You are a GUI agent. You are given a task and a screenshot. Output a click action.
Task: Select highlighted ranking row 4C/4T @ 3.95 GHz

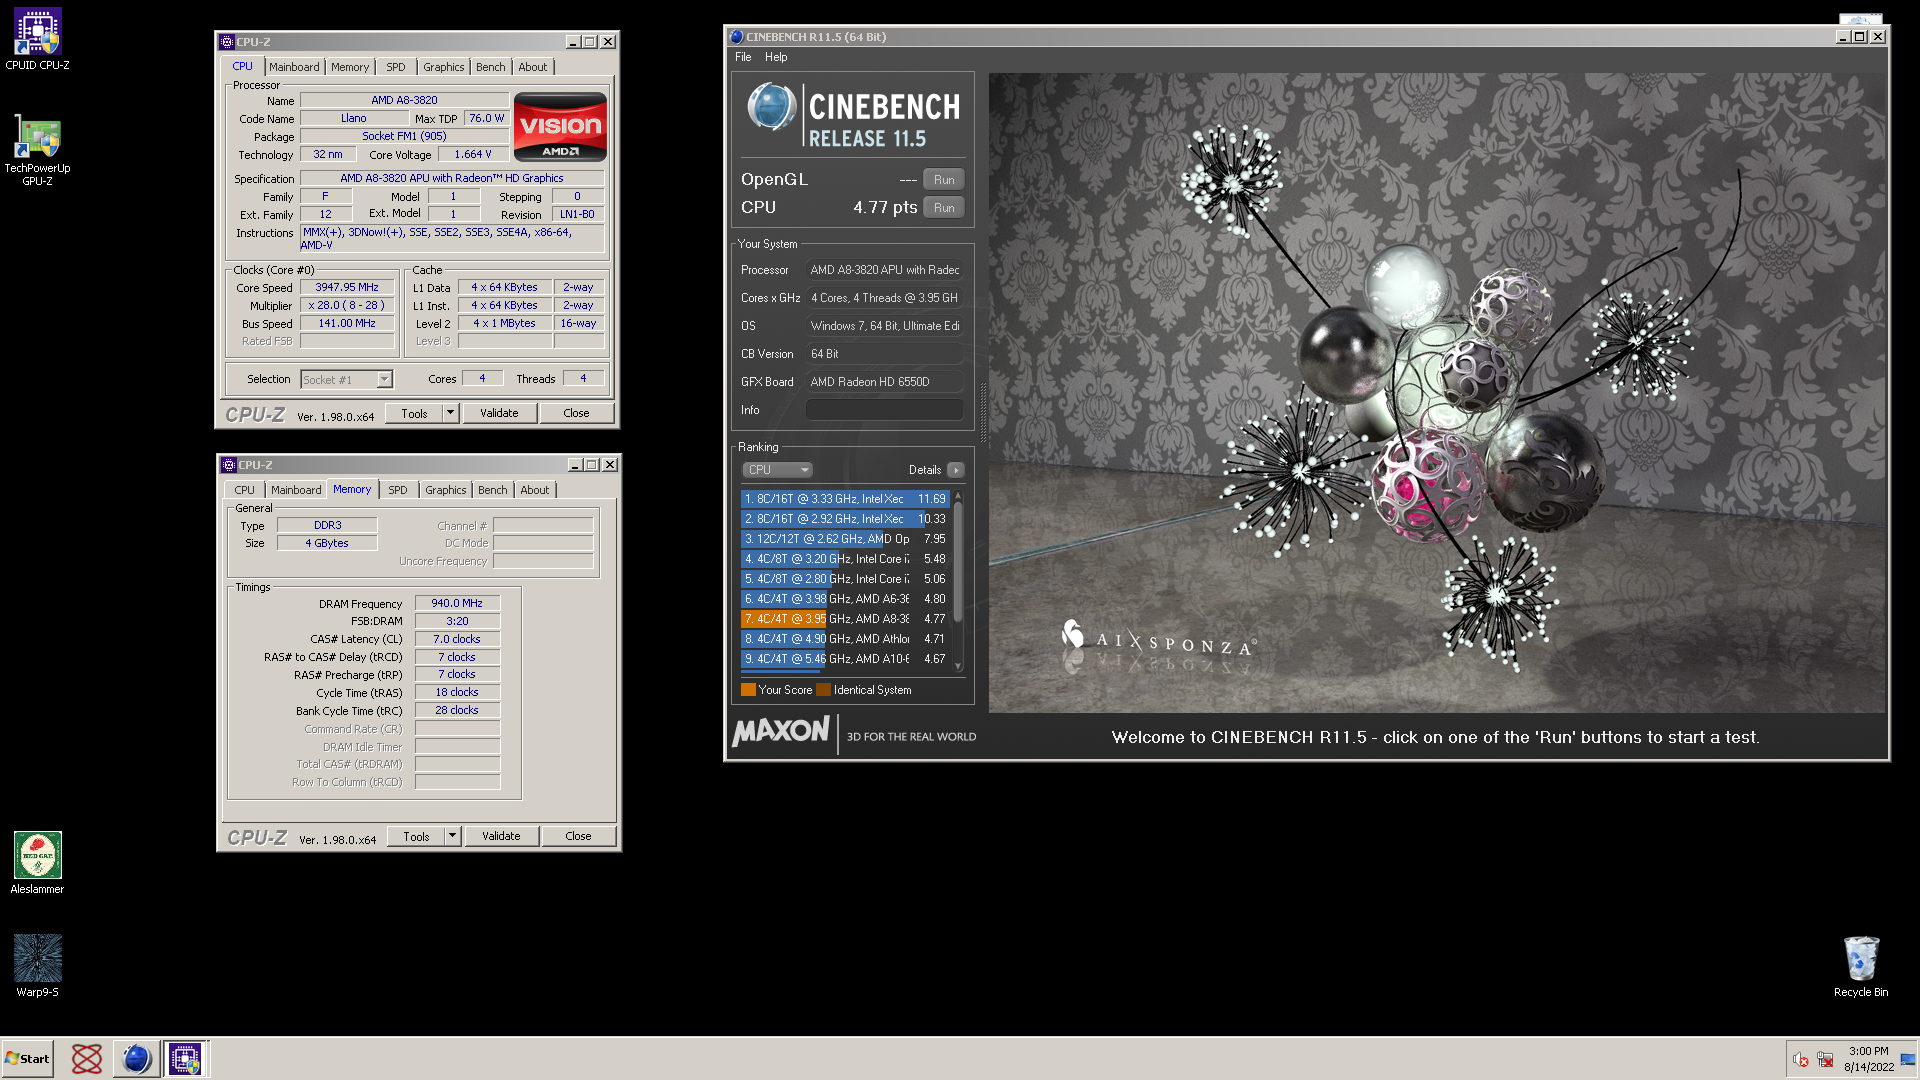pos(845,619)
